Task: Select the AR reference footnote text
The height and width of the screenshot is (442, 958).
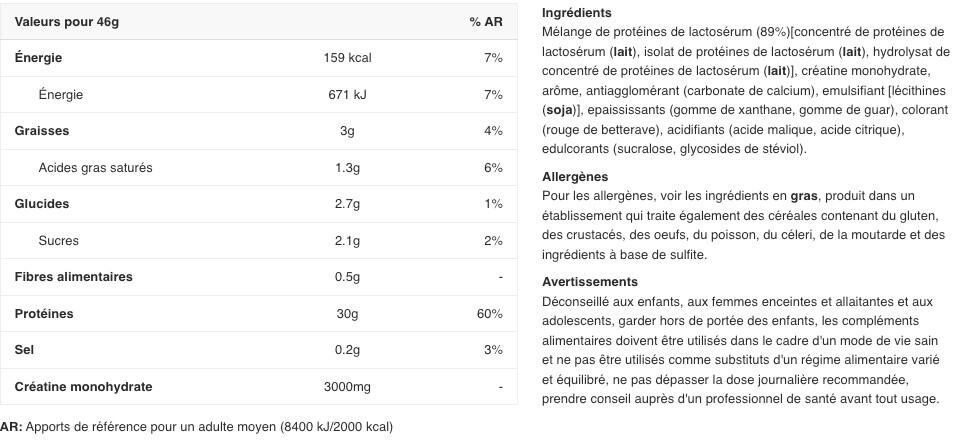Action: point(196,427)
